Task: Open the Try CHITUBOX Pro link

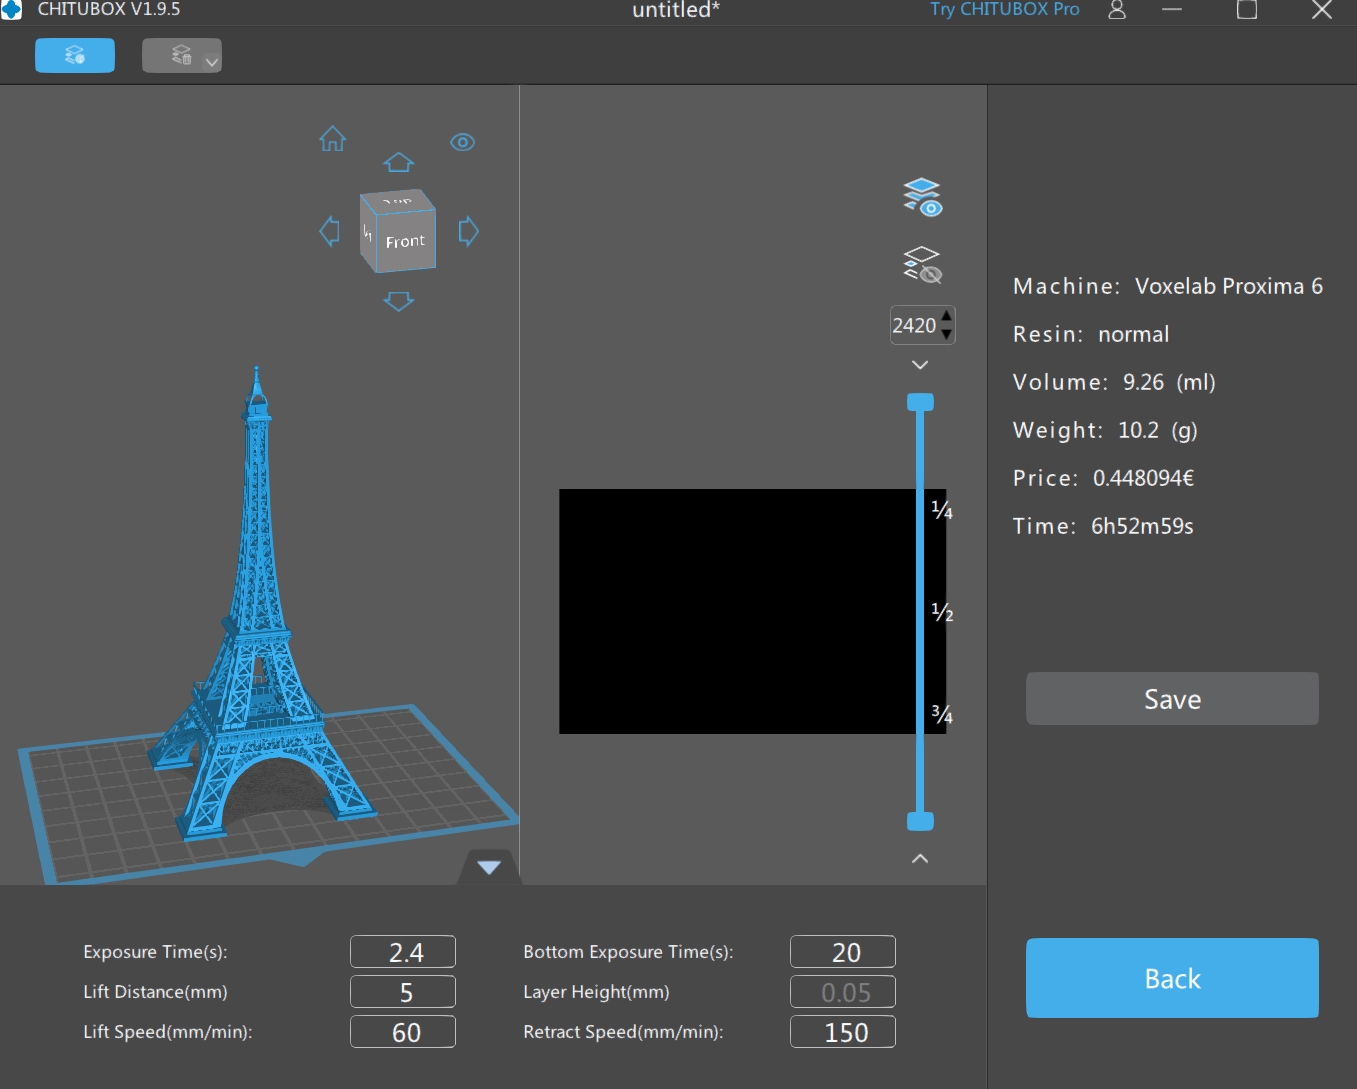Action: (1004, 9)
